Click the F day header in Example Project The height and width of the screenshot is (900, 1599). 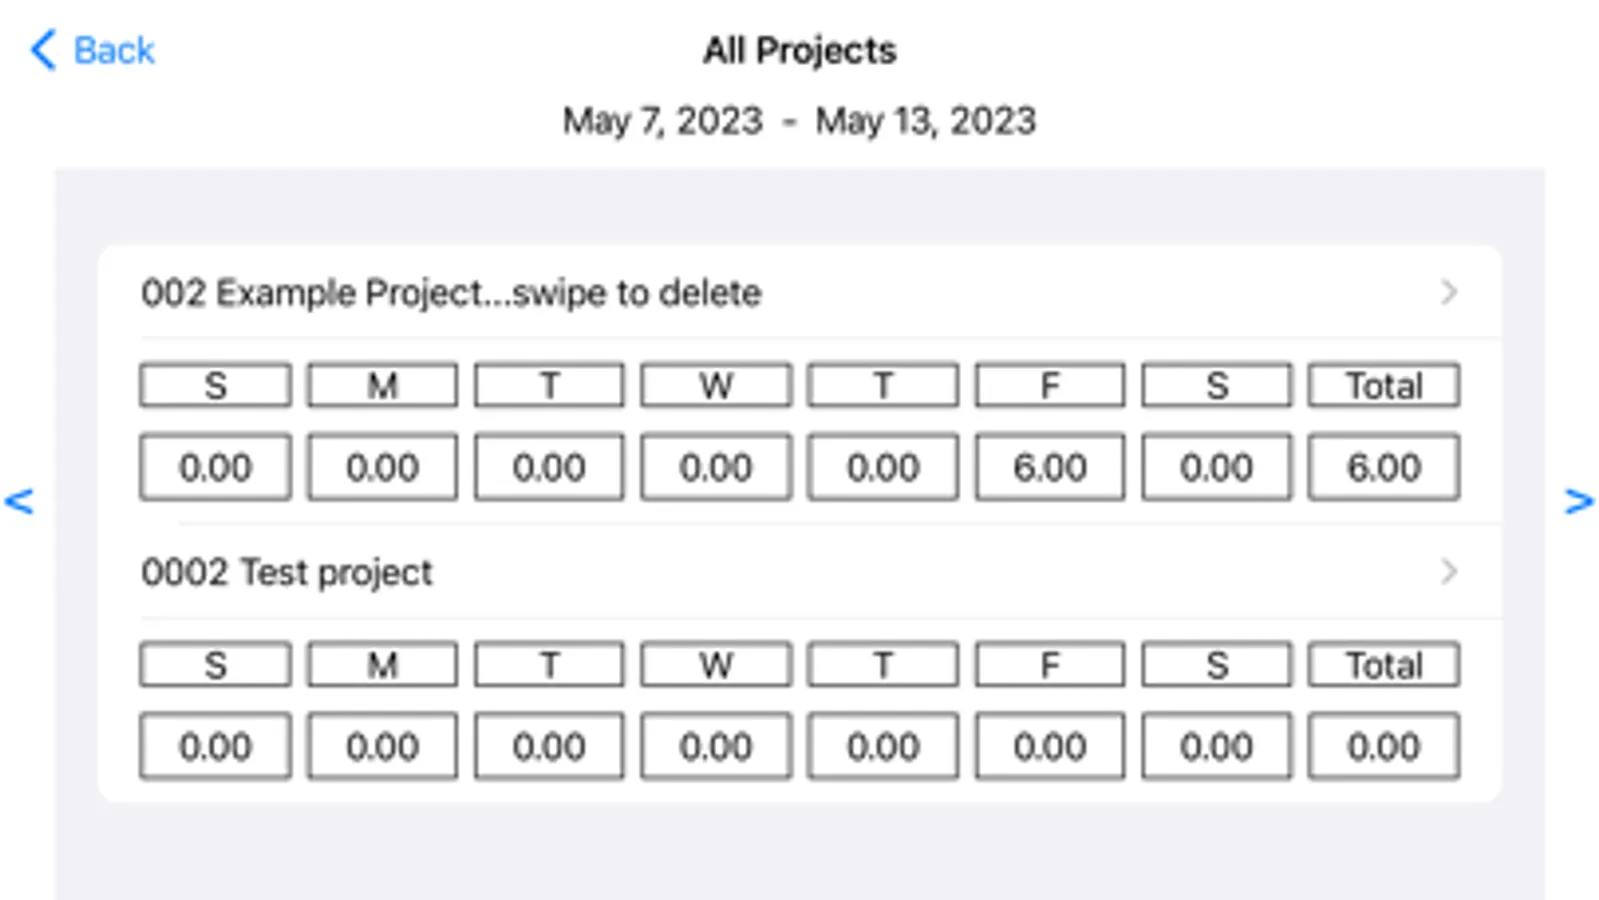pos(1049,386)
